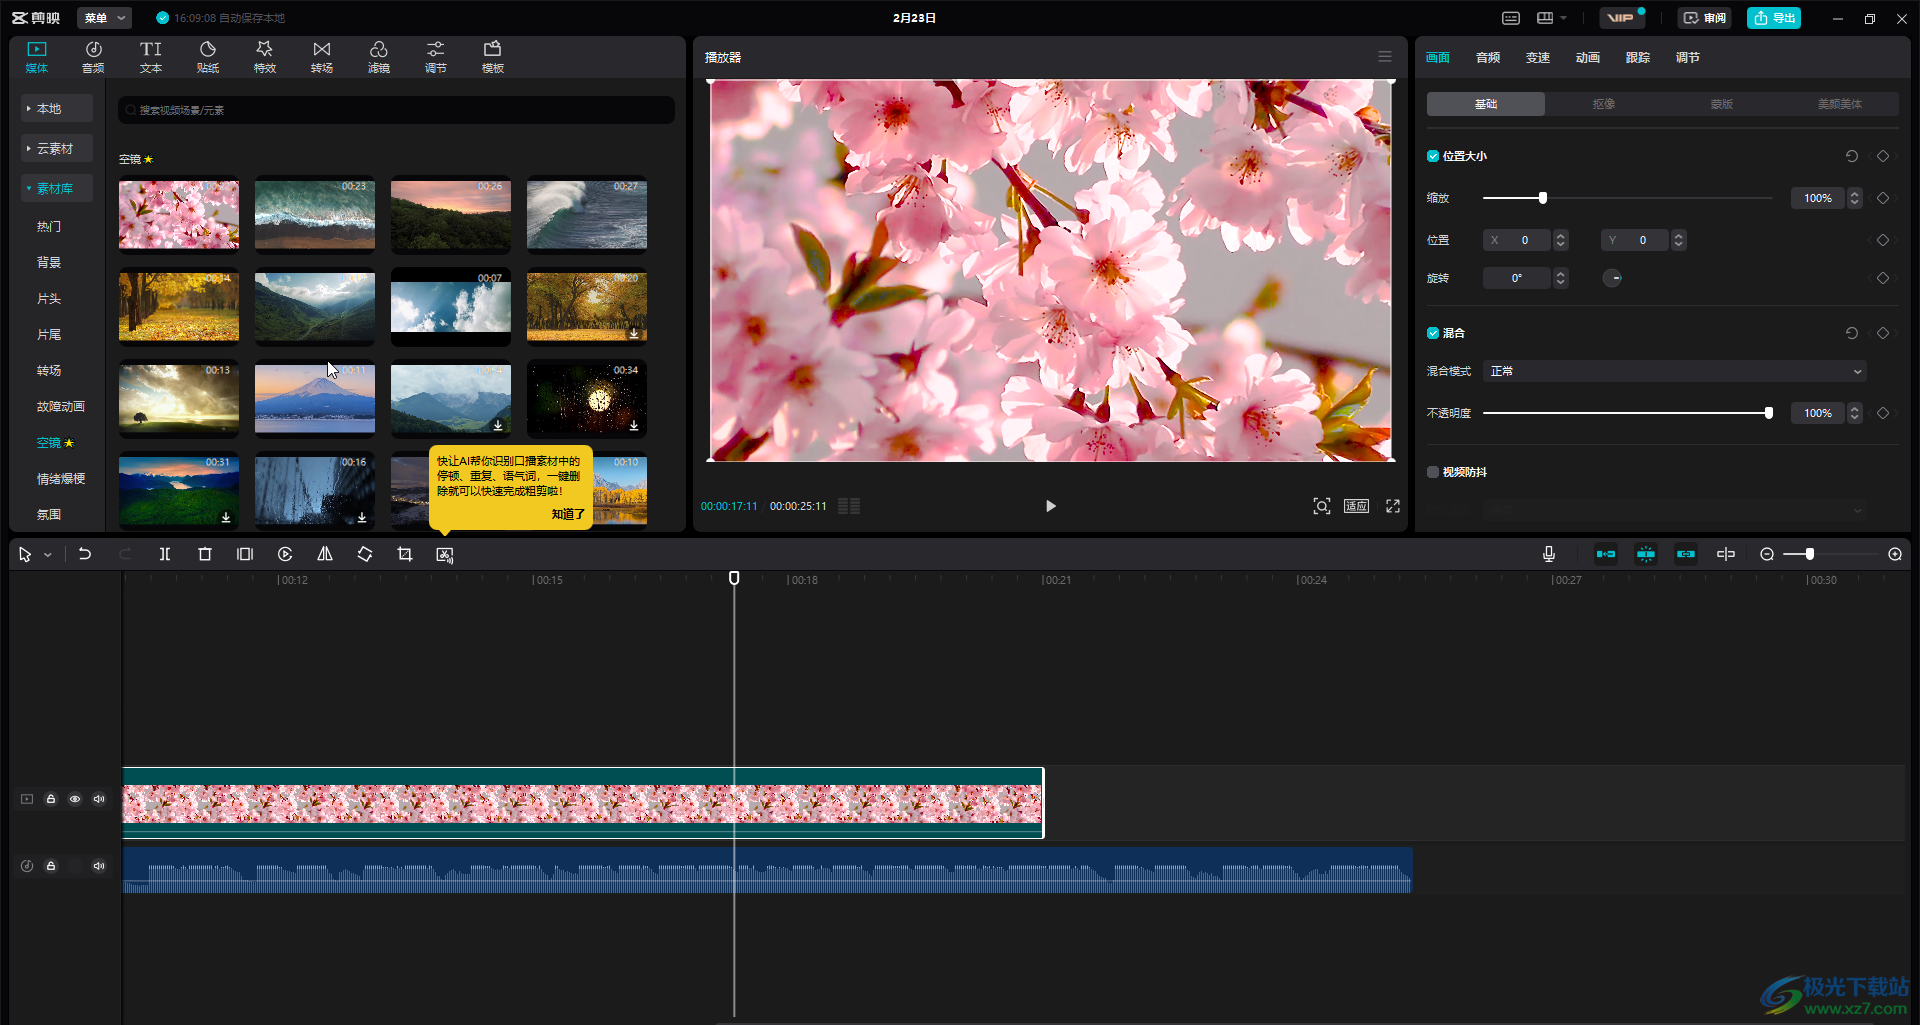This screenshot has width=1920, height=1025.
Task: Click the VIP button
Action: pos(1622,18)
